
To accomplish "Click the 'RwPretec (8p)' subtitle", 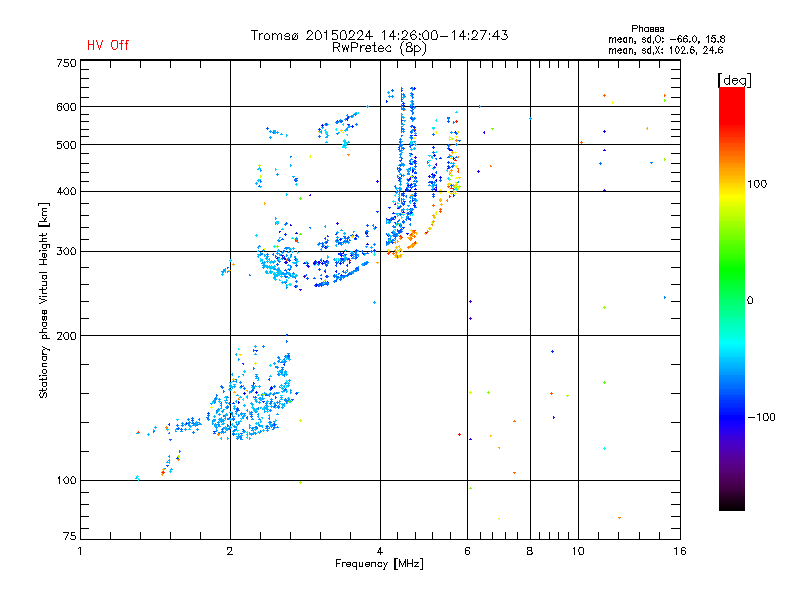I will pyautogui.click(x=379, y=48).
